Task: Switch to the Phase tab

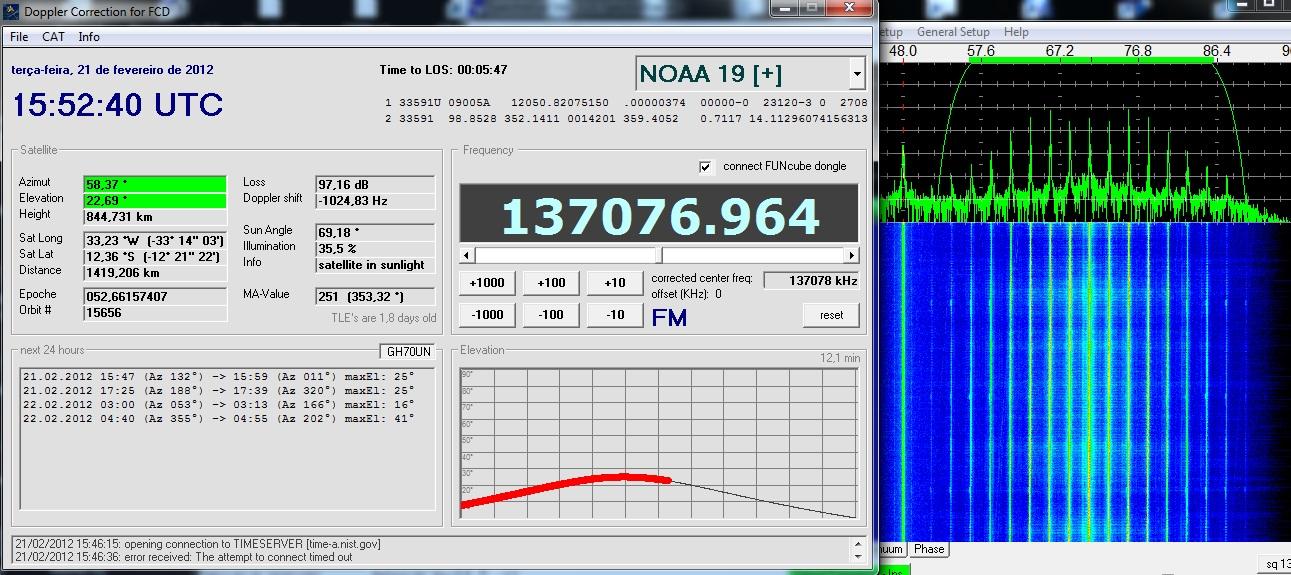Action: pos(928,549)
